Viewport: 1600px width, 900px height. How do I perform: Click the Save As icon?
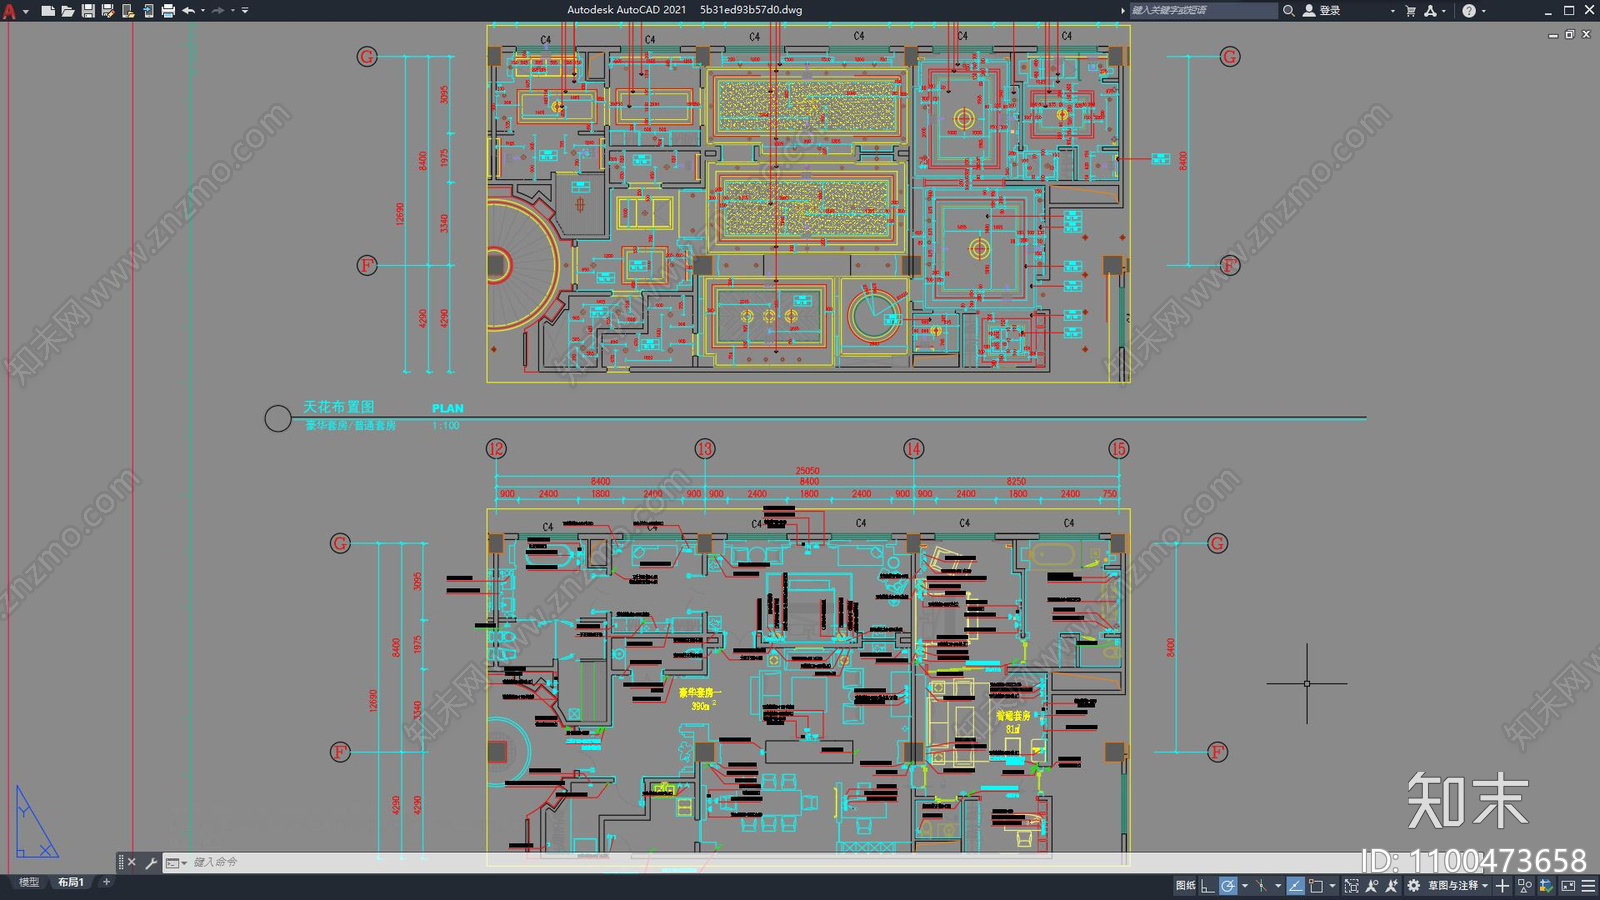108,10
